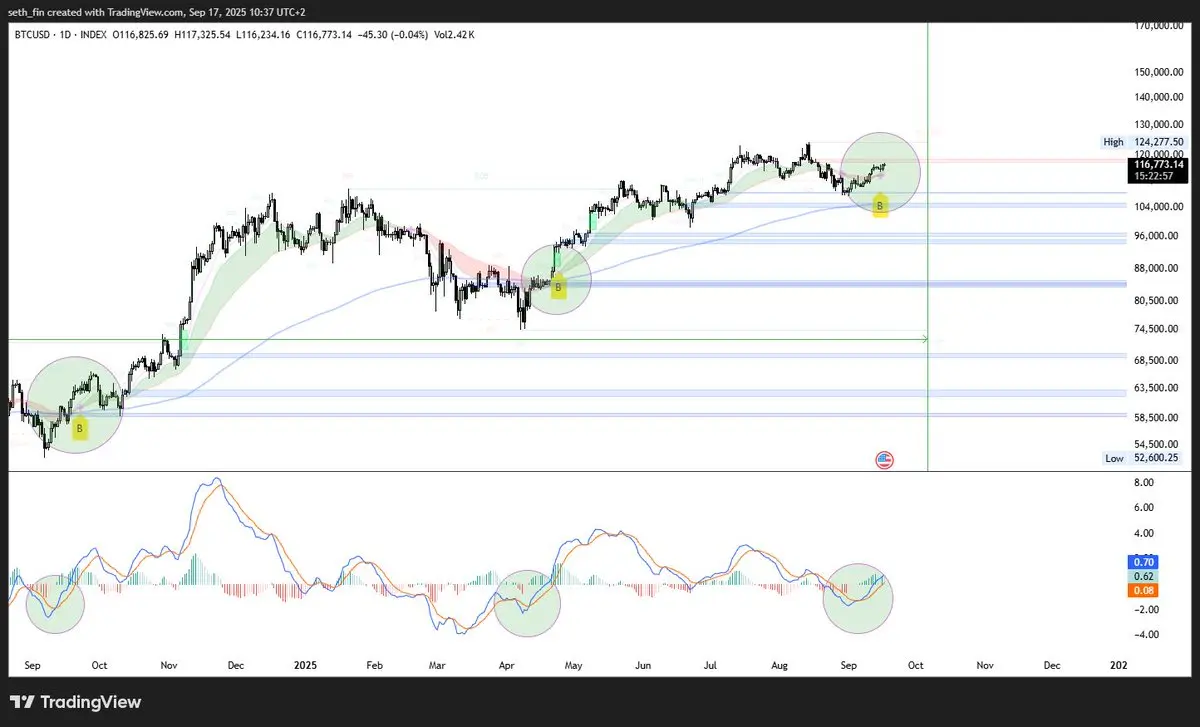Select the B signal marker near the 58,500 level

coord(80,429)
